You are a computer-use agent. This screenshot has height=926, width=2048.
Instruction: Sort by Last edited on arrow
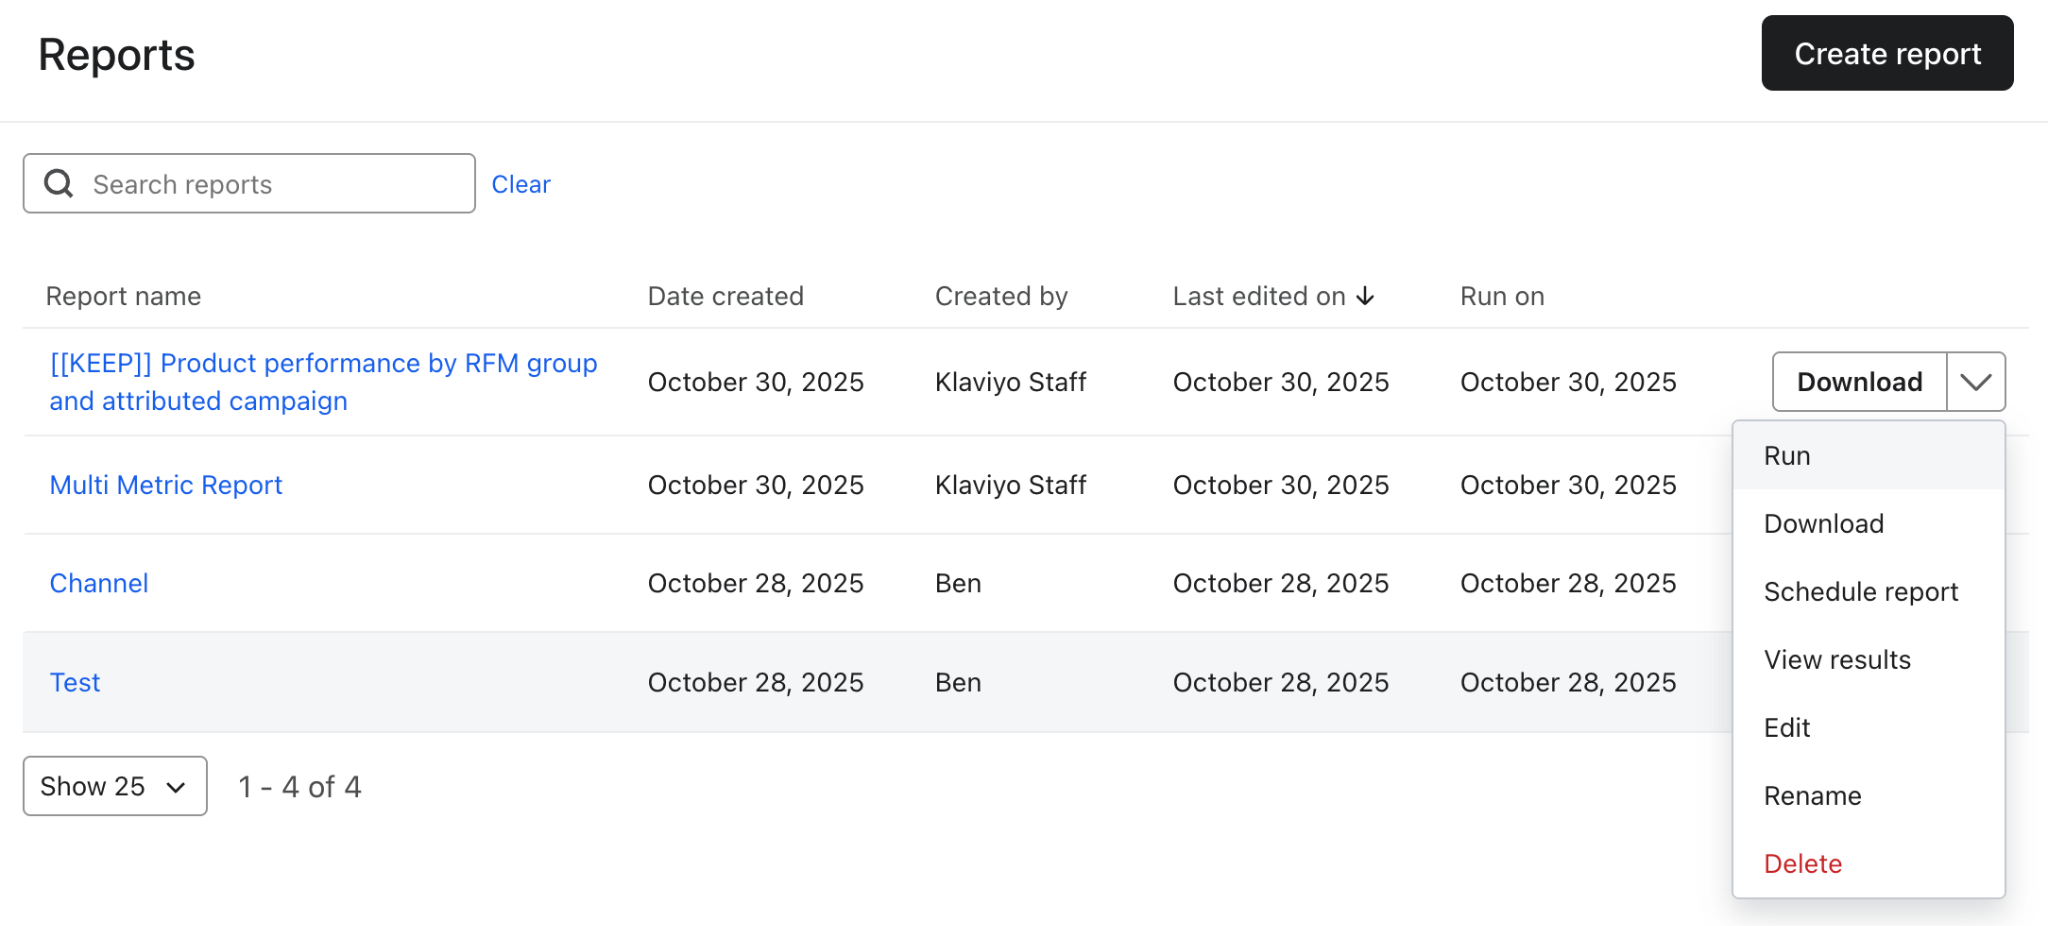pyautogui.click(x=1365, y=296)
